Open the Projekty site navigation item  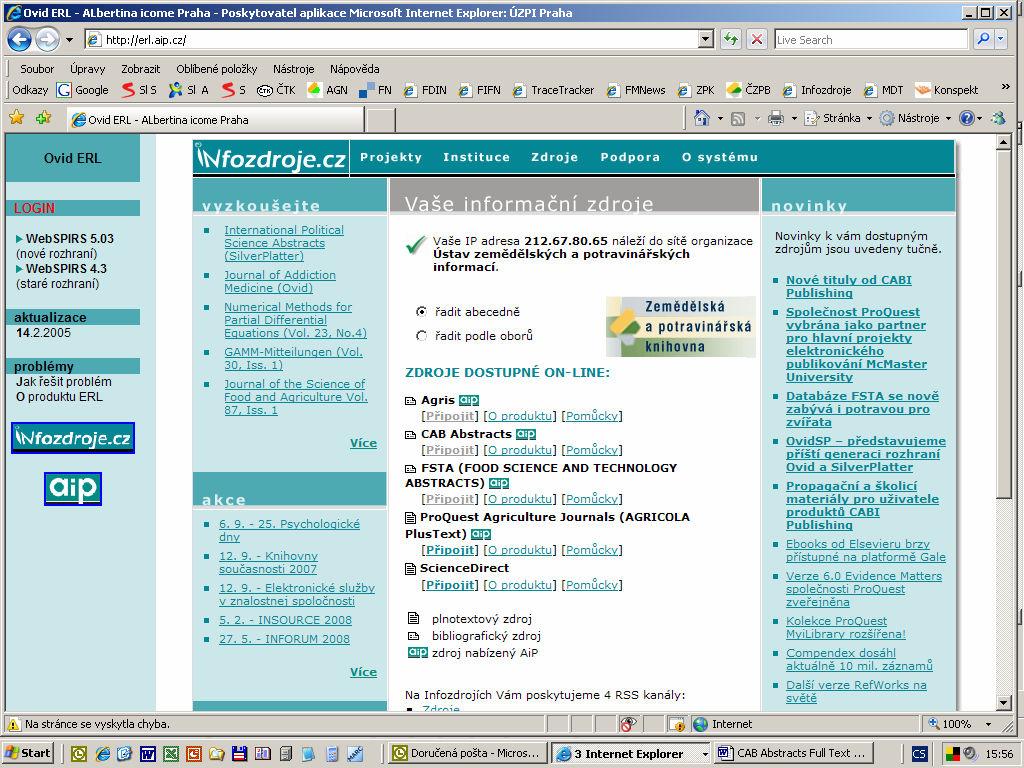(391, 157)
